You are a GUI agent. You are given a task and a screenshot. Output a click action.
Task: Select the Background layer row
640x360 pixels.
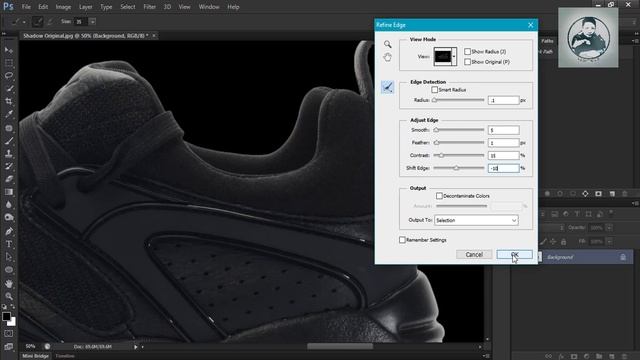[x=585, y=257]
